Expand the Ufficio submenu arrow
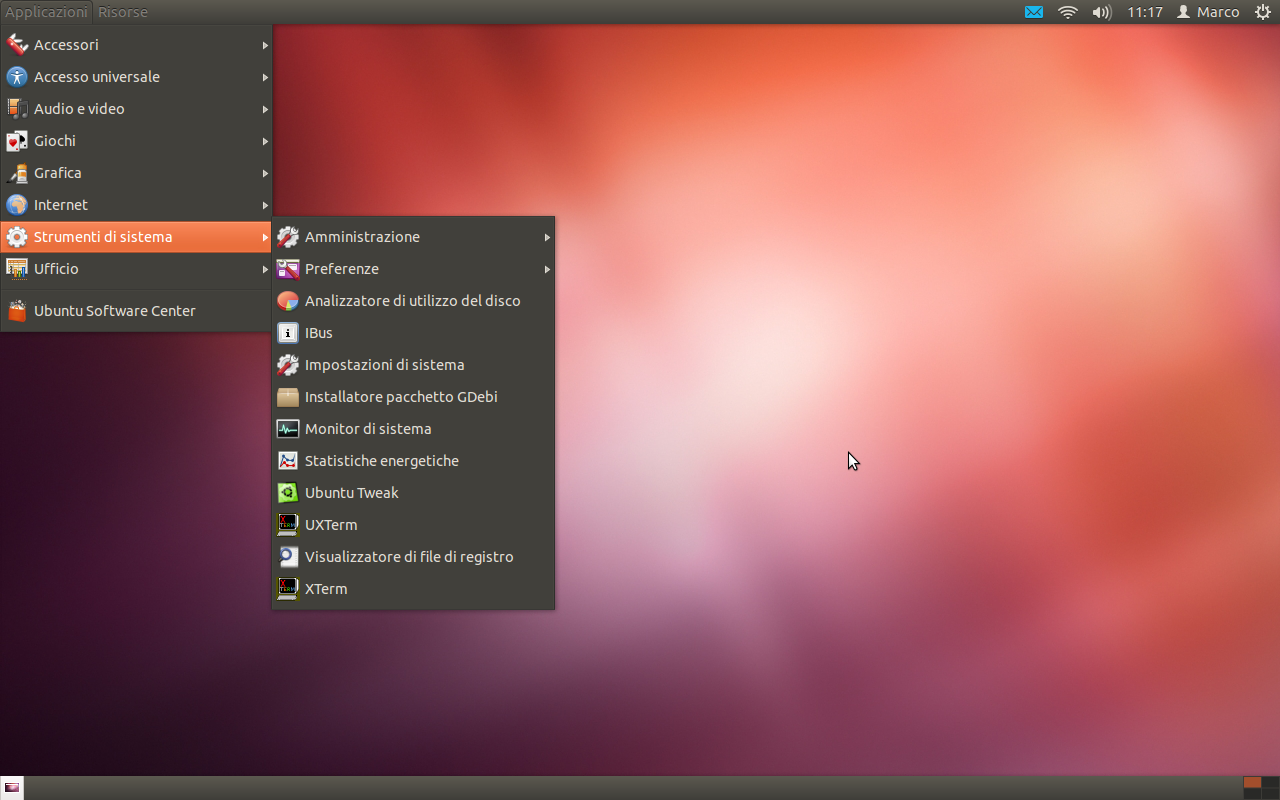The width and height of the screenshot is (1280, 800). coord(265,269)
